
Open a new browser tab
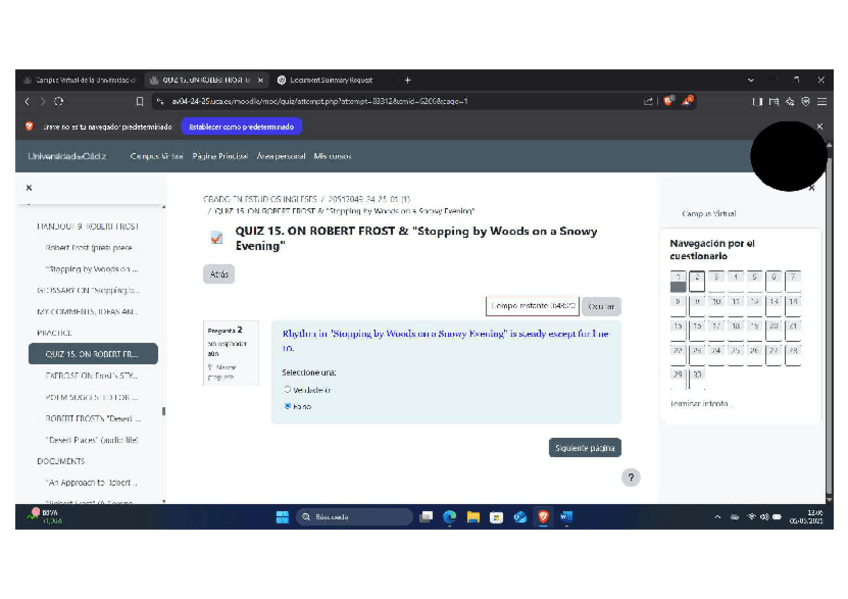point(408,80)
